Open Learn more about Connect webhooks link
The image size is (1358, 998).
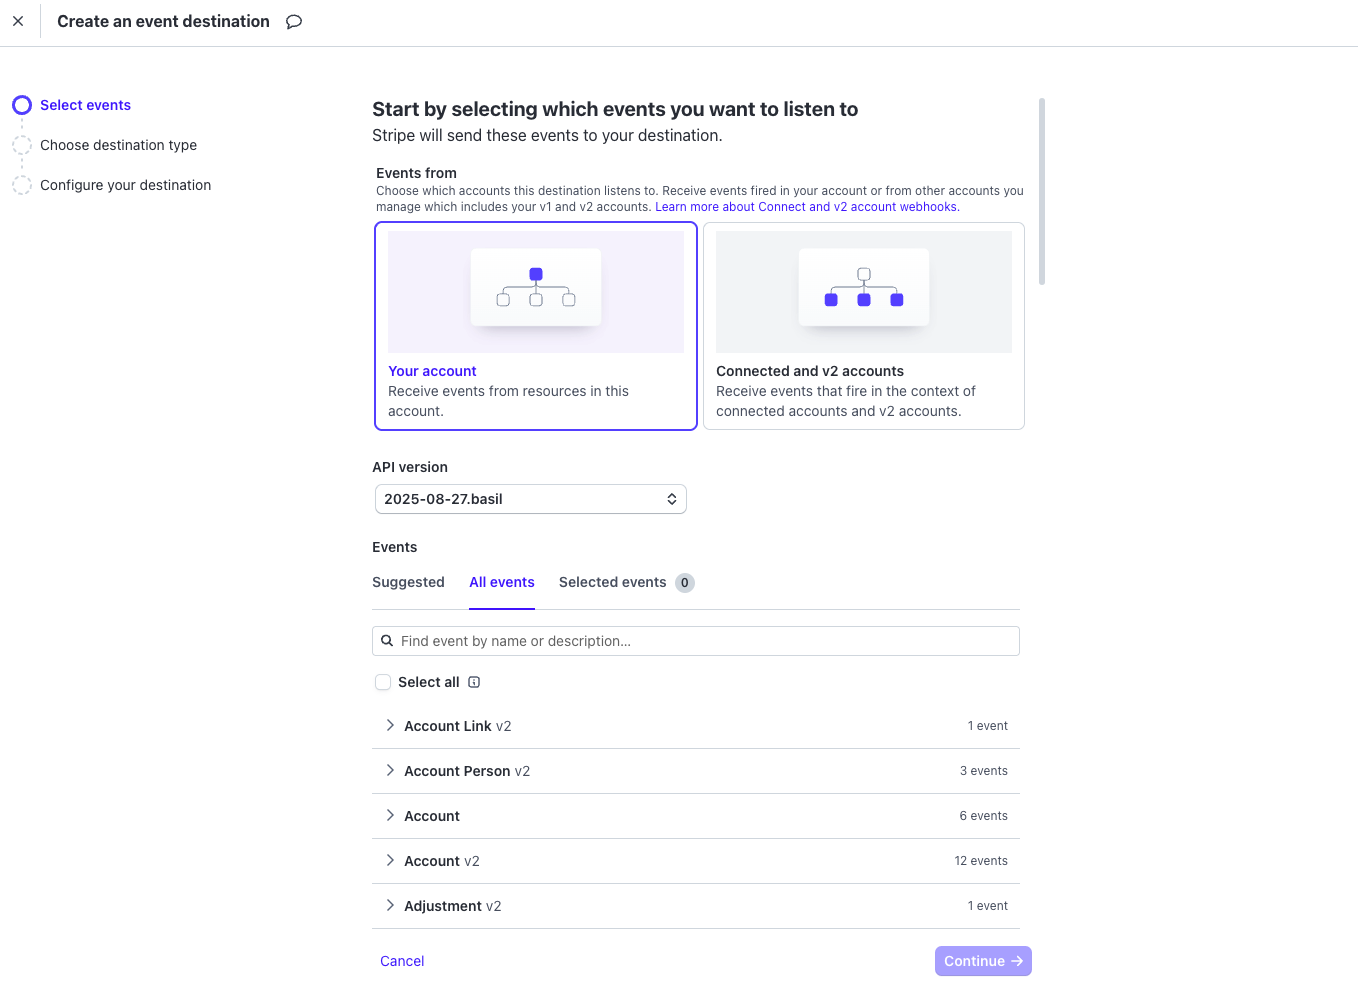(x=807, y=207)
